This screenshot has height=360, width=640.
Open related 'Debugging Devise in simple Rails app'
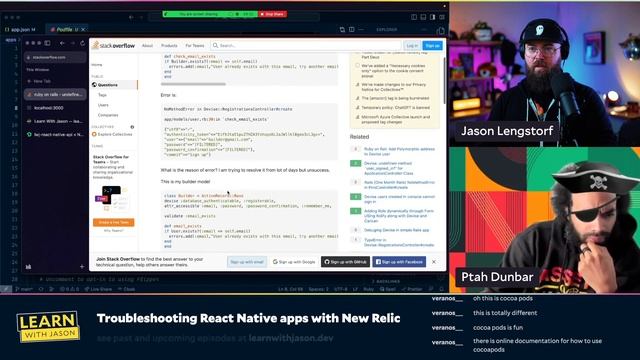coord(396,230)
